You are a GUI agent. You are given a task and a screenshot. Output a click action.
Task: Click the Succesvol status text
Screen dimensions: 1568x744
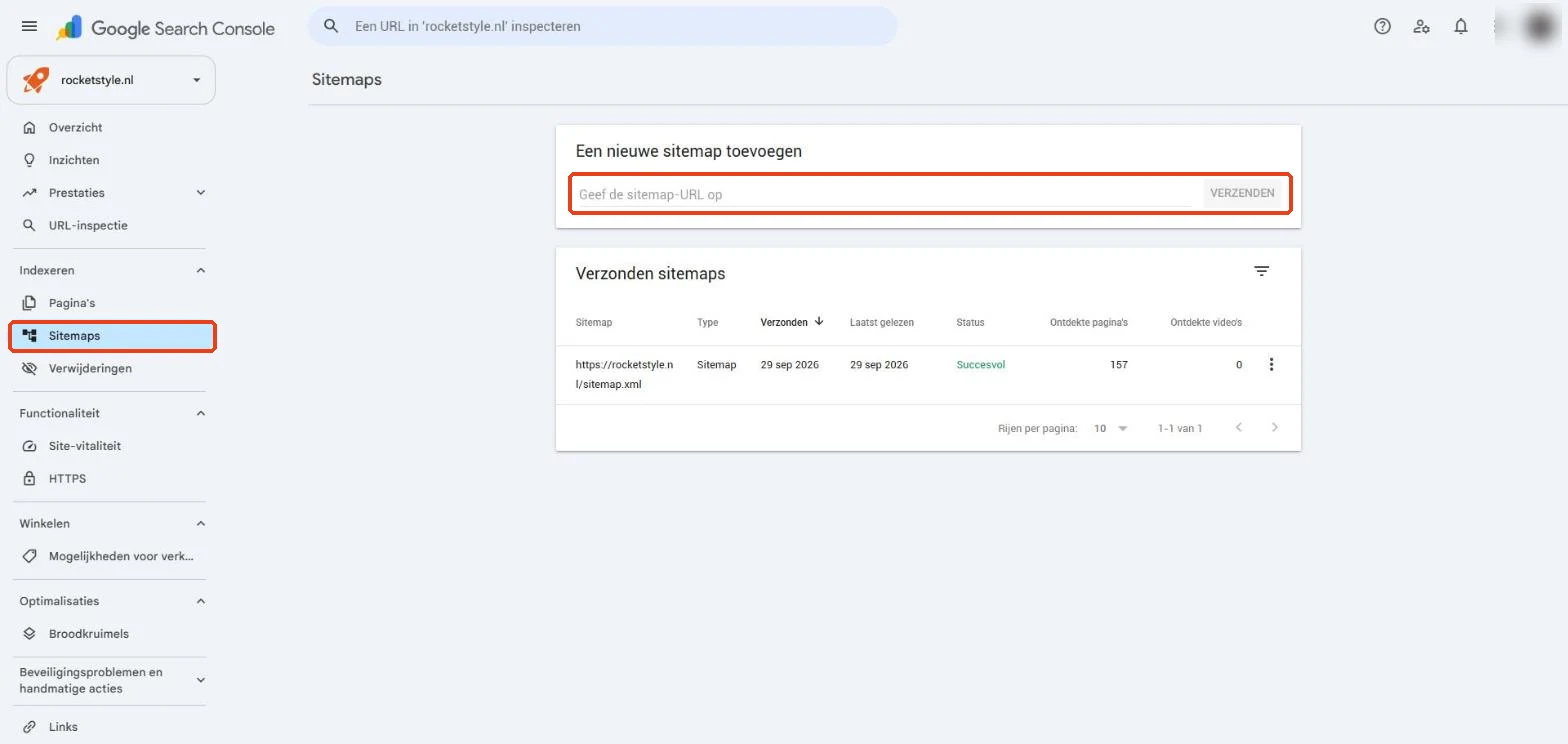(981, 365)
